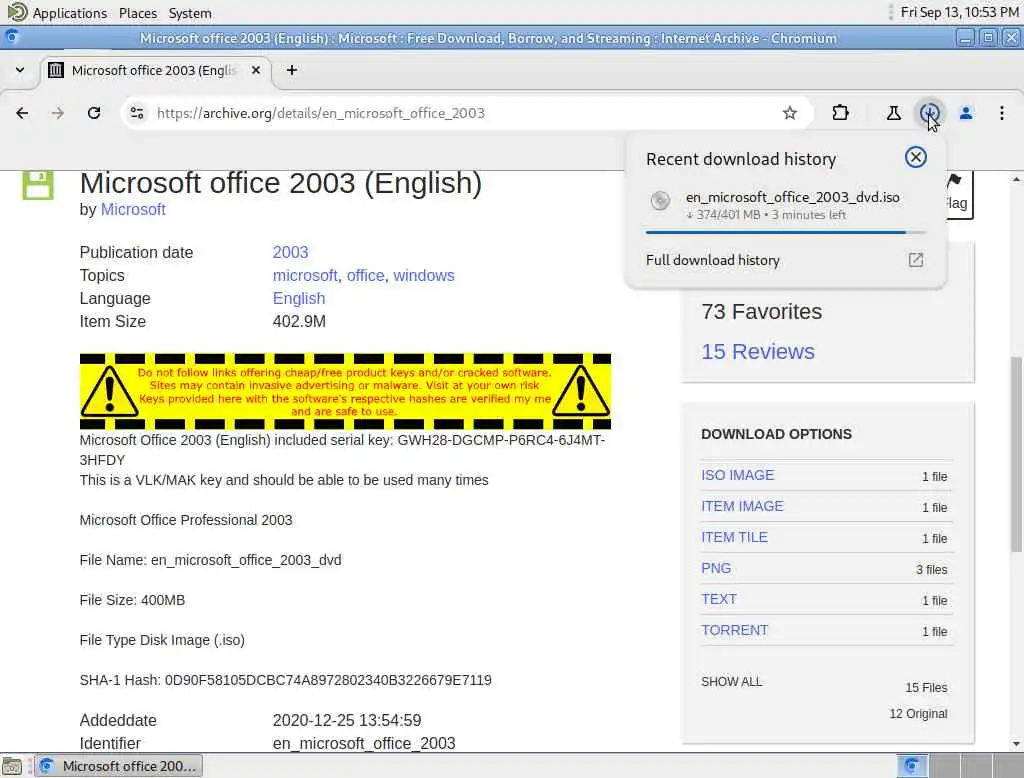The image size is (1024, 778).
Task: Click the clock showing Fri Sep 13
Action: click(x=959, y=12)
